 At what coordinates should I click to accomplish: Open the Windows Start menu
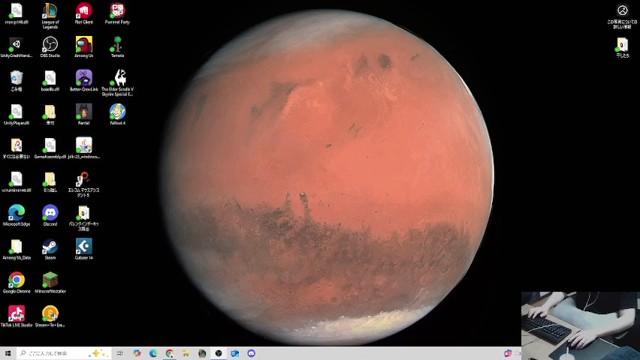pyautogui.click(x=8, y=353)
